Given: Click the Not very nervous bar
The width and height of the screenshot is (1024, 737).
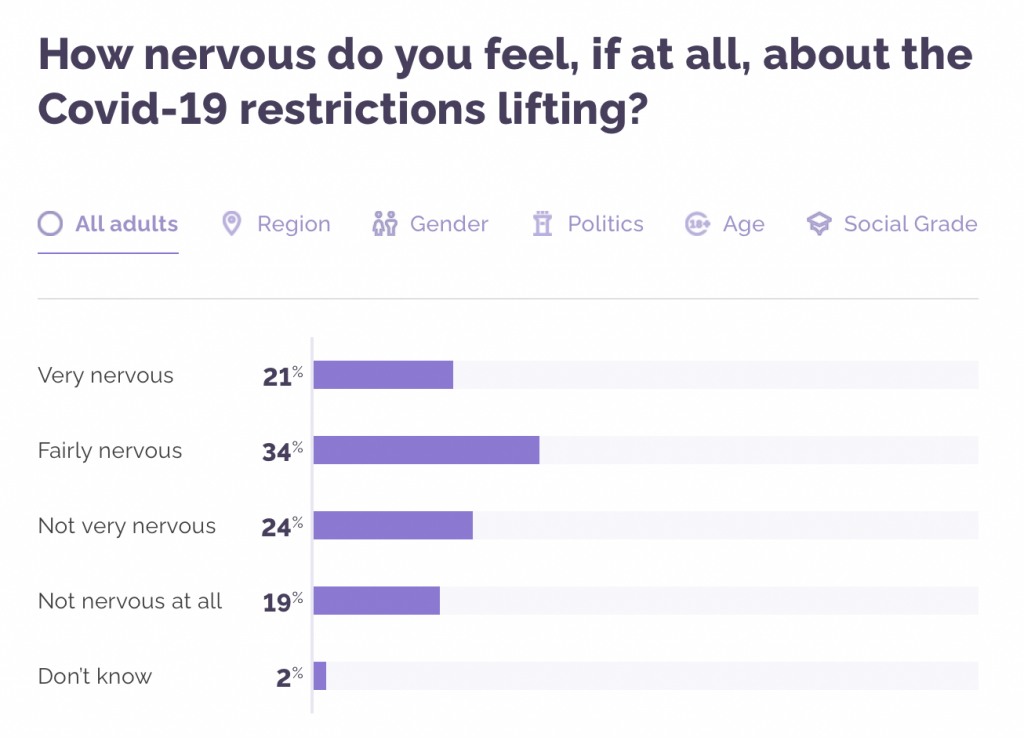Looking at the screenshot, I should (393, 525).
